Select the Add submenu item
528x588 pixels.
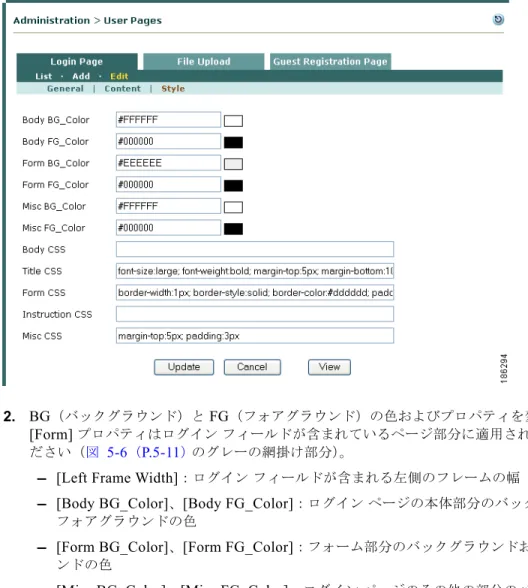[81, 76]
